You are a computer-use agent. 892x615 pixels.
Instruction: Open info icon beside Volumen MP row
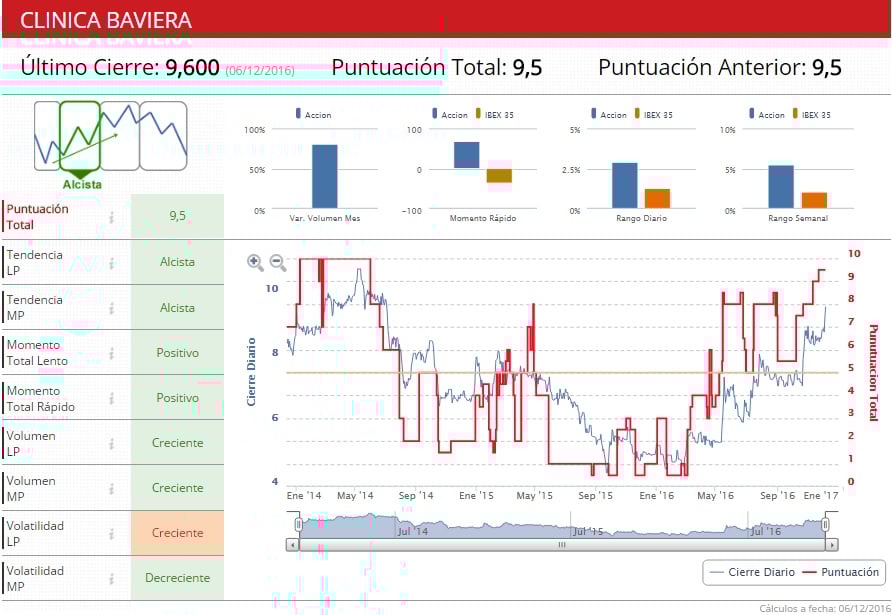(x=112, y=488)
